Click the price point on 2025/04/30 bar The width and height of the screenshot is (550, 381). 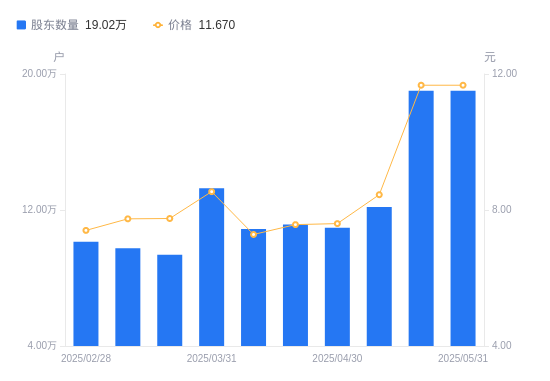[337, 223]
